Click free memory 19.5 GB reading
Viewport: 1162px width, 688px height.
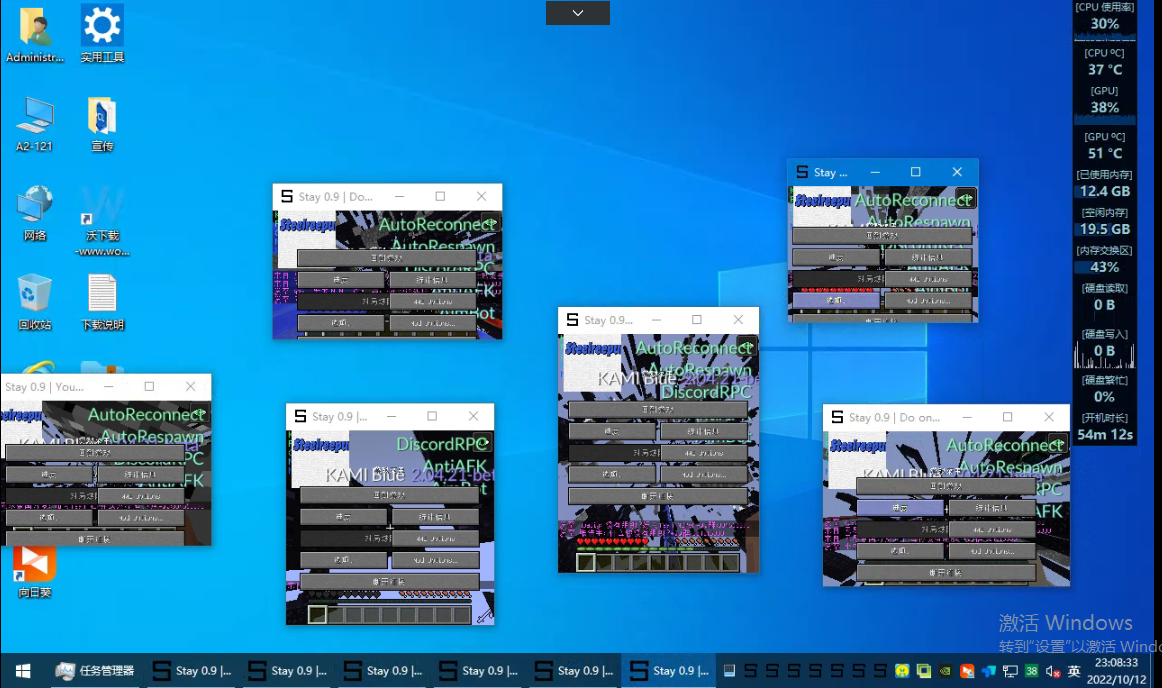[1104, 229]
